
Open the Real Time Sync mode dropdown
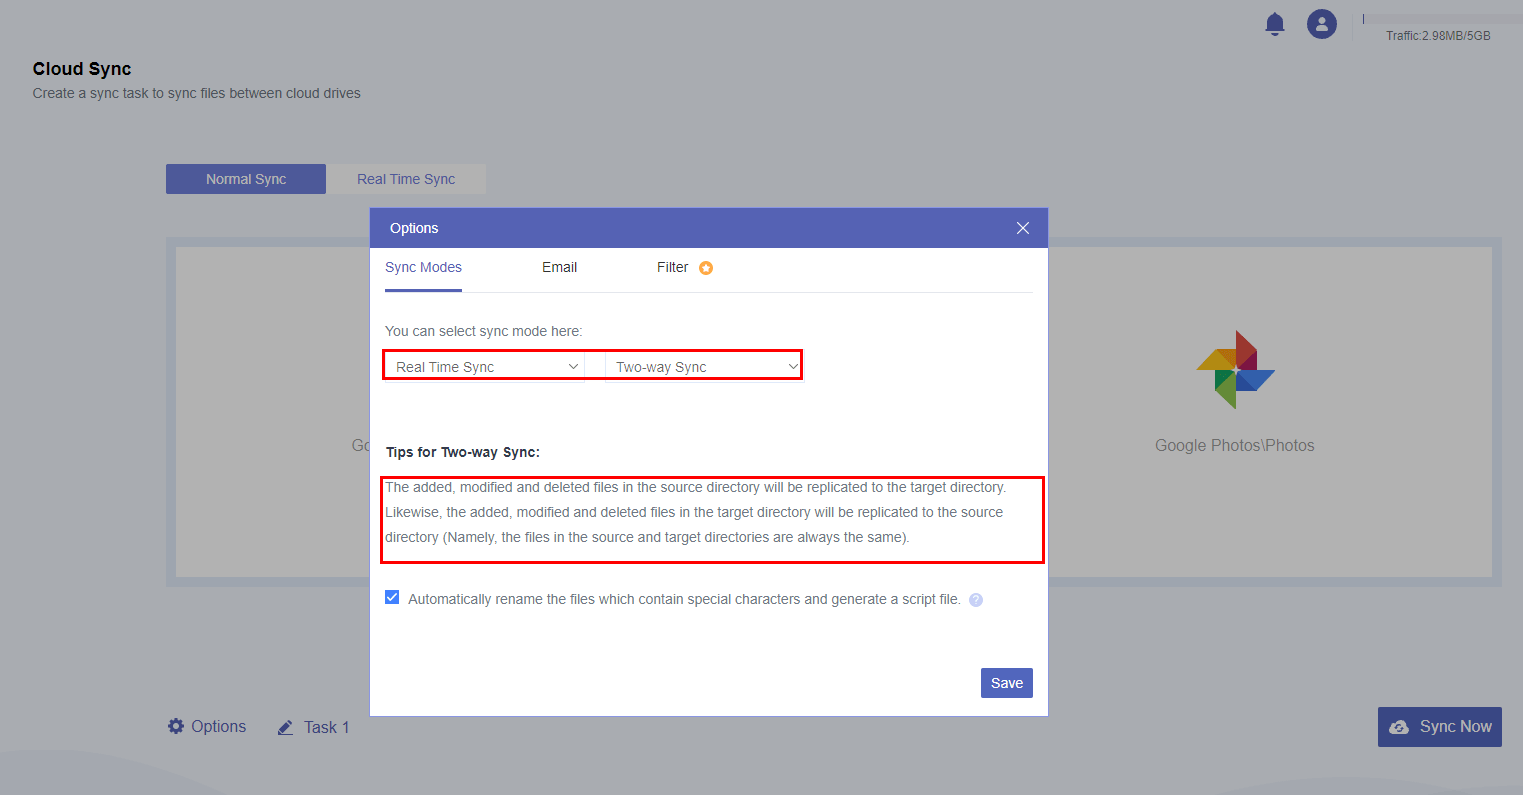(x=486, y=367)
